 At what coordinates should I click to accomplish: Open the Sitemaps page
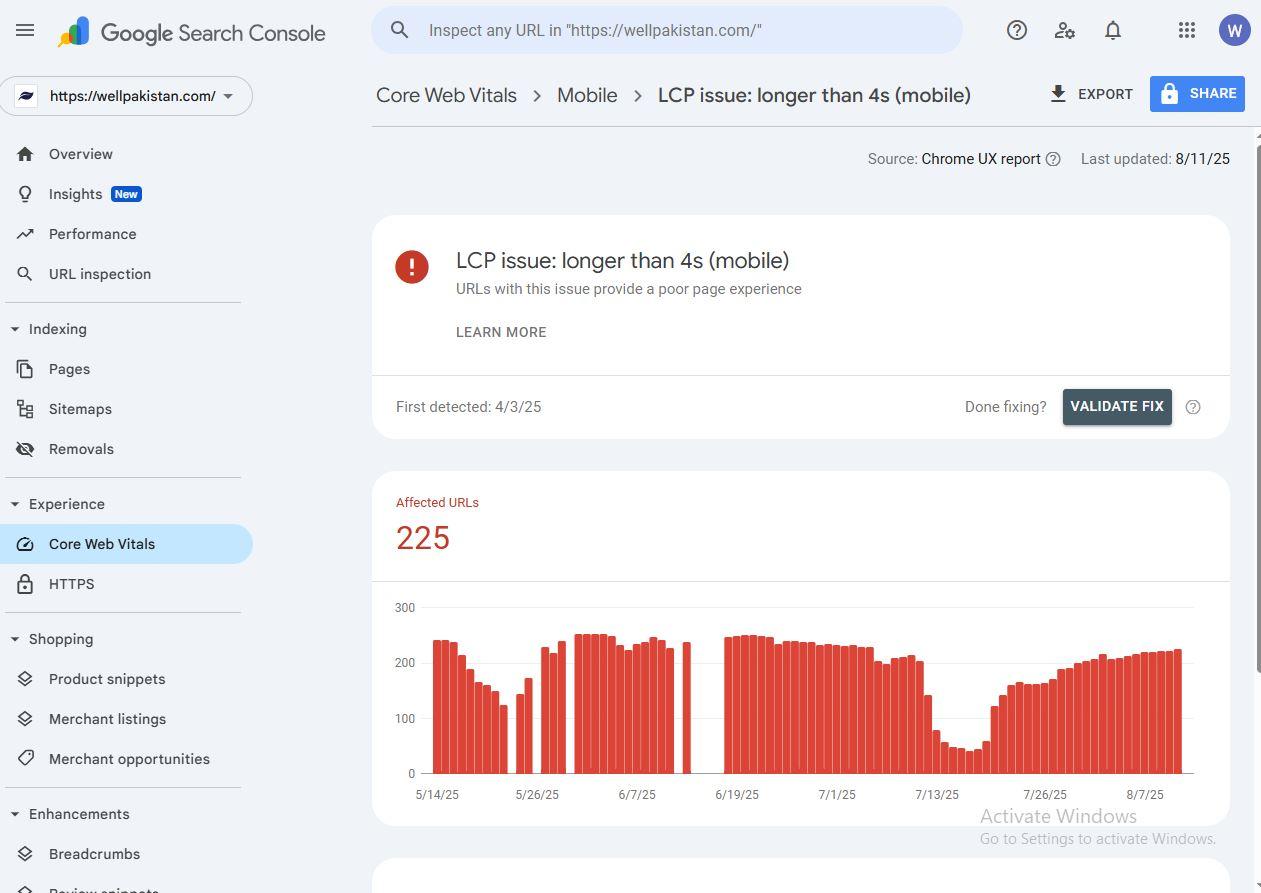(80, 409)
